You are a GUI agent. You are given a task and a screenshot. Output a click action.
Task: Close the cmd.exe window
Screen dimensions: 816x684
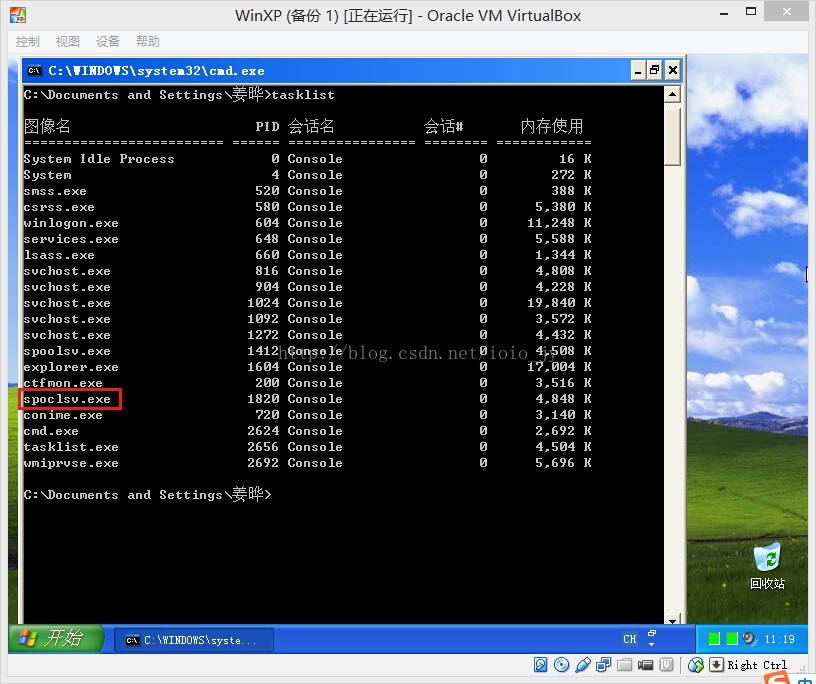pos(672,70)
